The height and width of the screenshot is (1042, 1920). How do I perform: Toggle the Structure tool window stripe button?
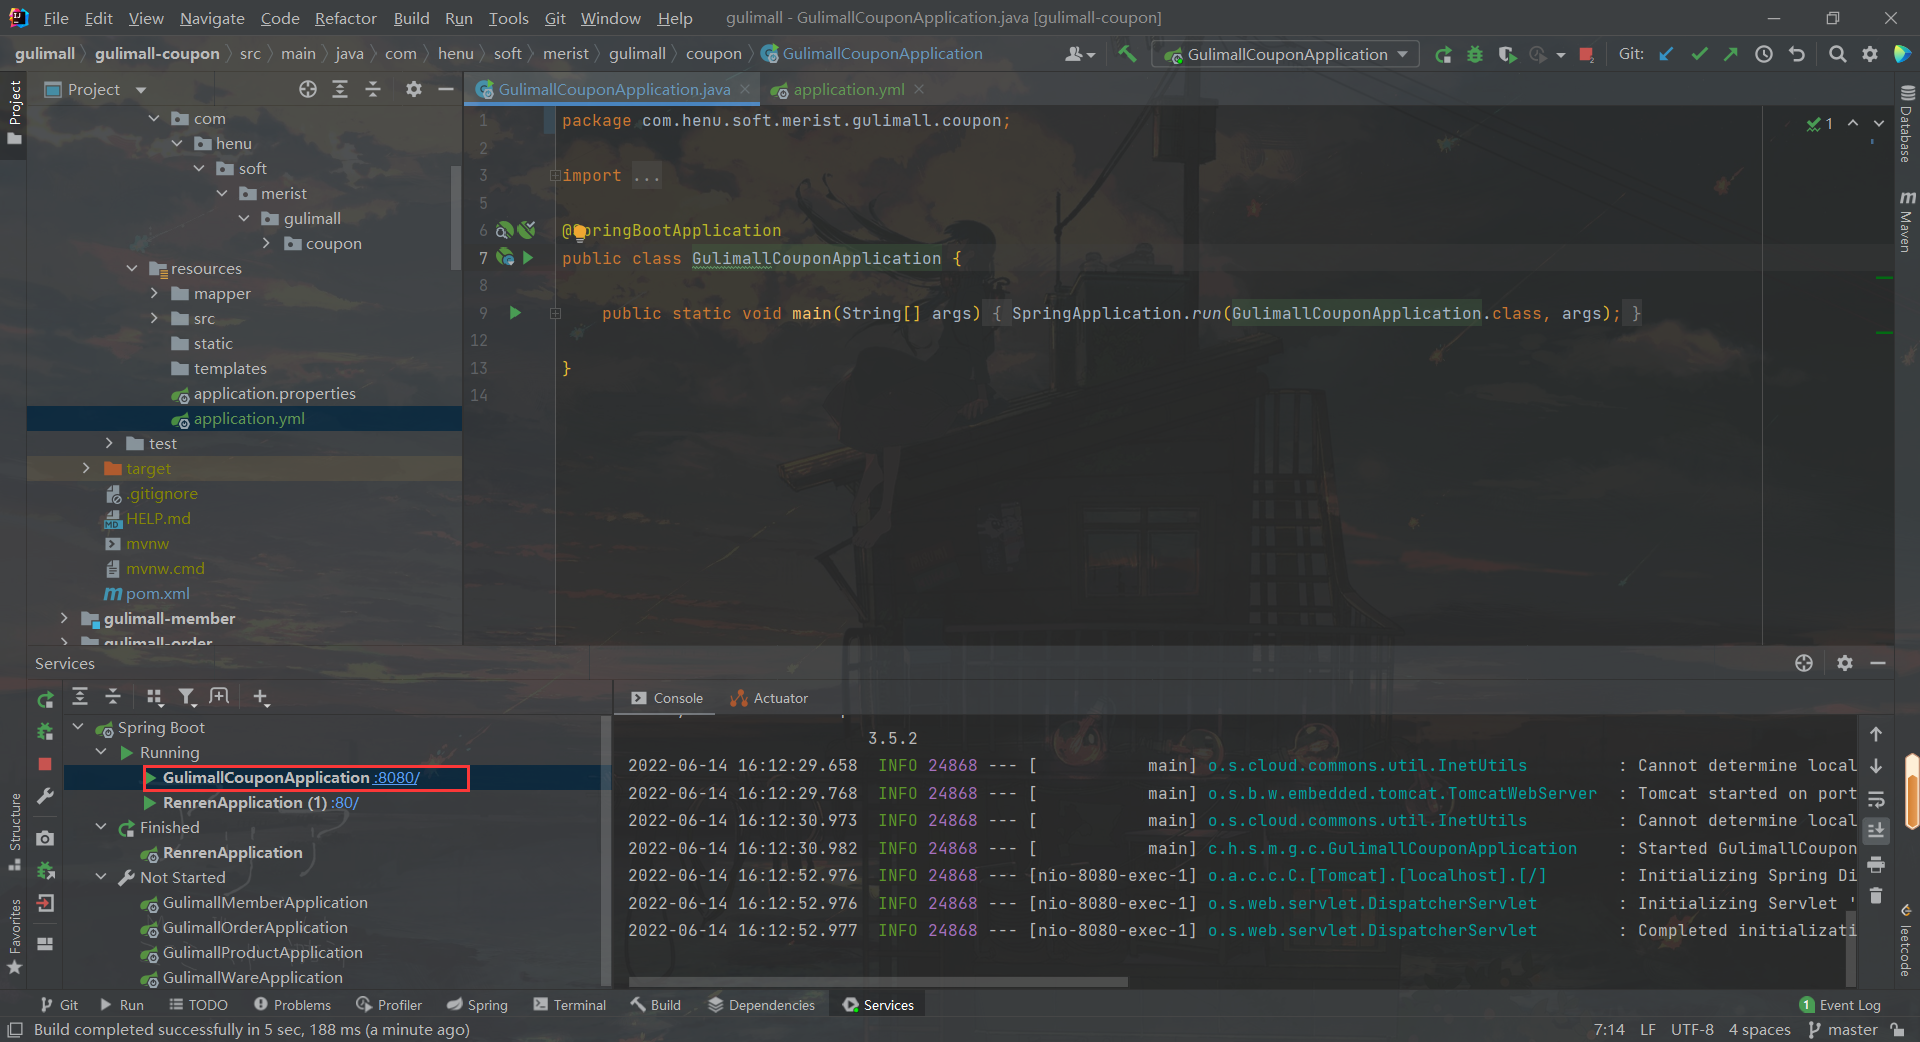pos(14,832)
